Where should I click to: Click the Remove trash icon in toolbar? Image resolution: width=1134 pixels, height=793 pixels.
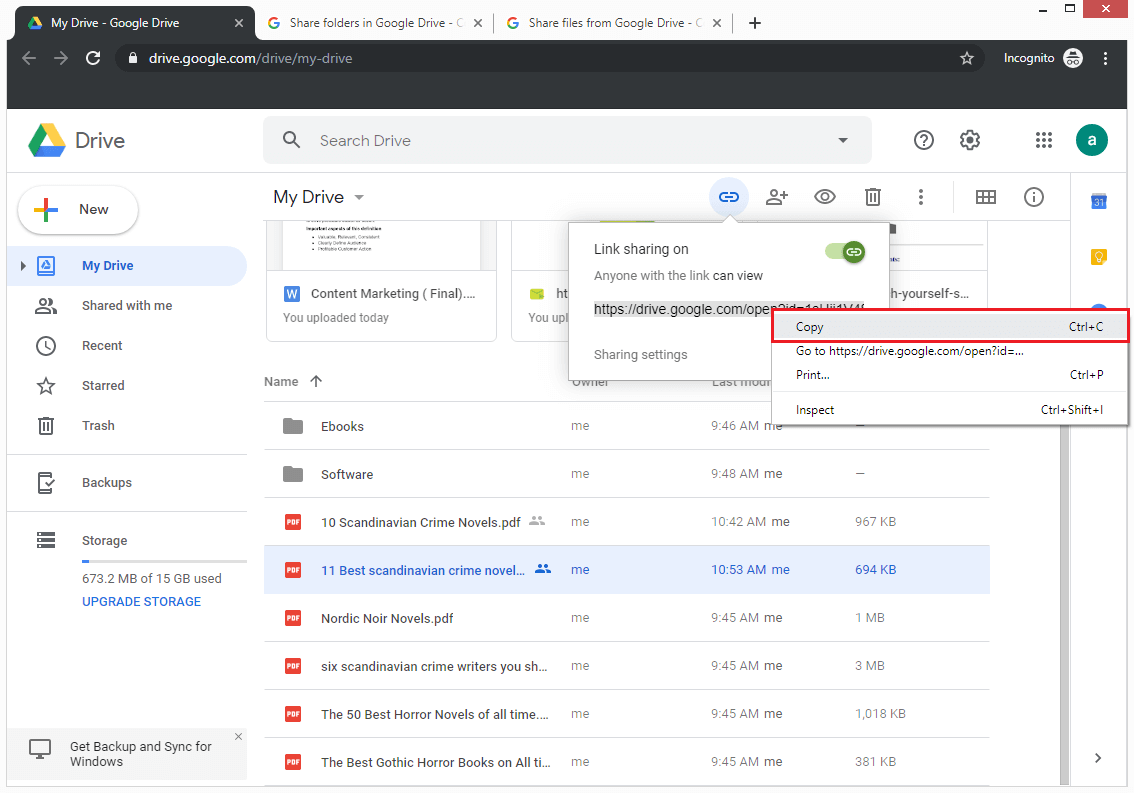click(x=873, y=197)
